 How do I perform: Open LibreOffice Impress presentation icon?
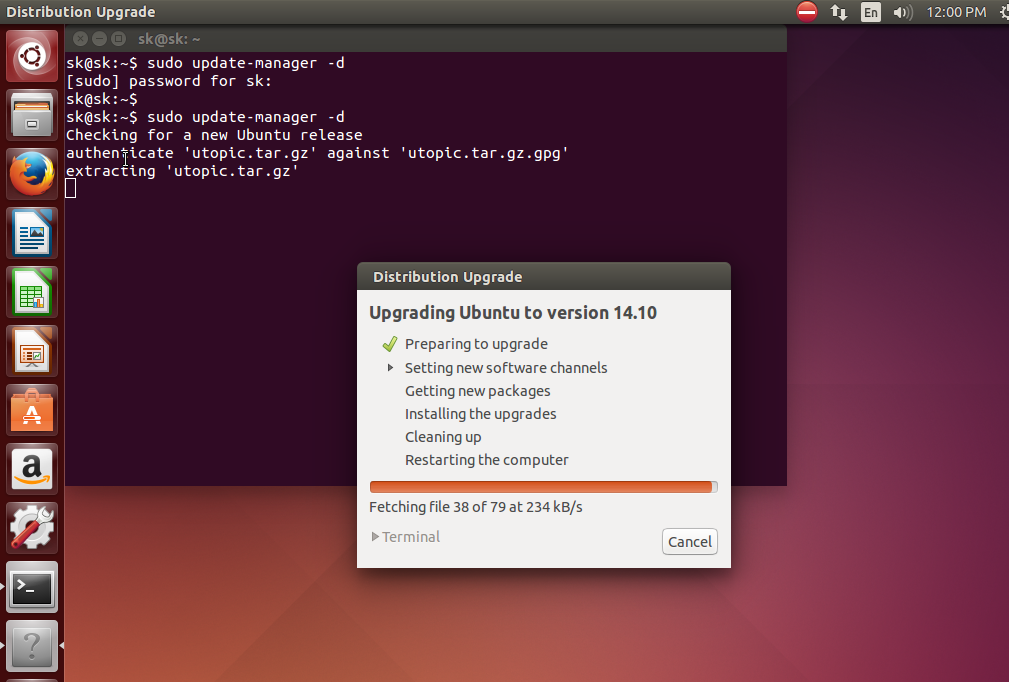click(32, 352)
